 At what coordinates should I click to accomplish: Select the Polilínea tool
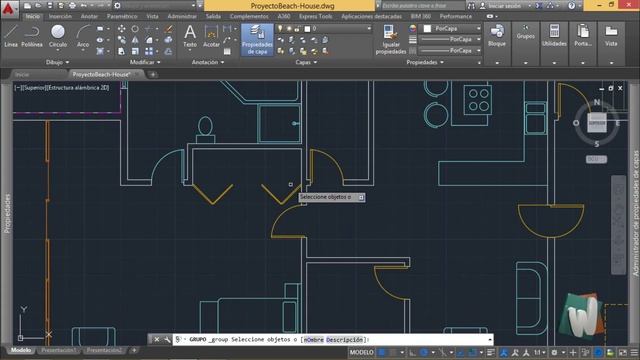point(32,36)
